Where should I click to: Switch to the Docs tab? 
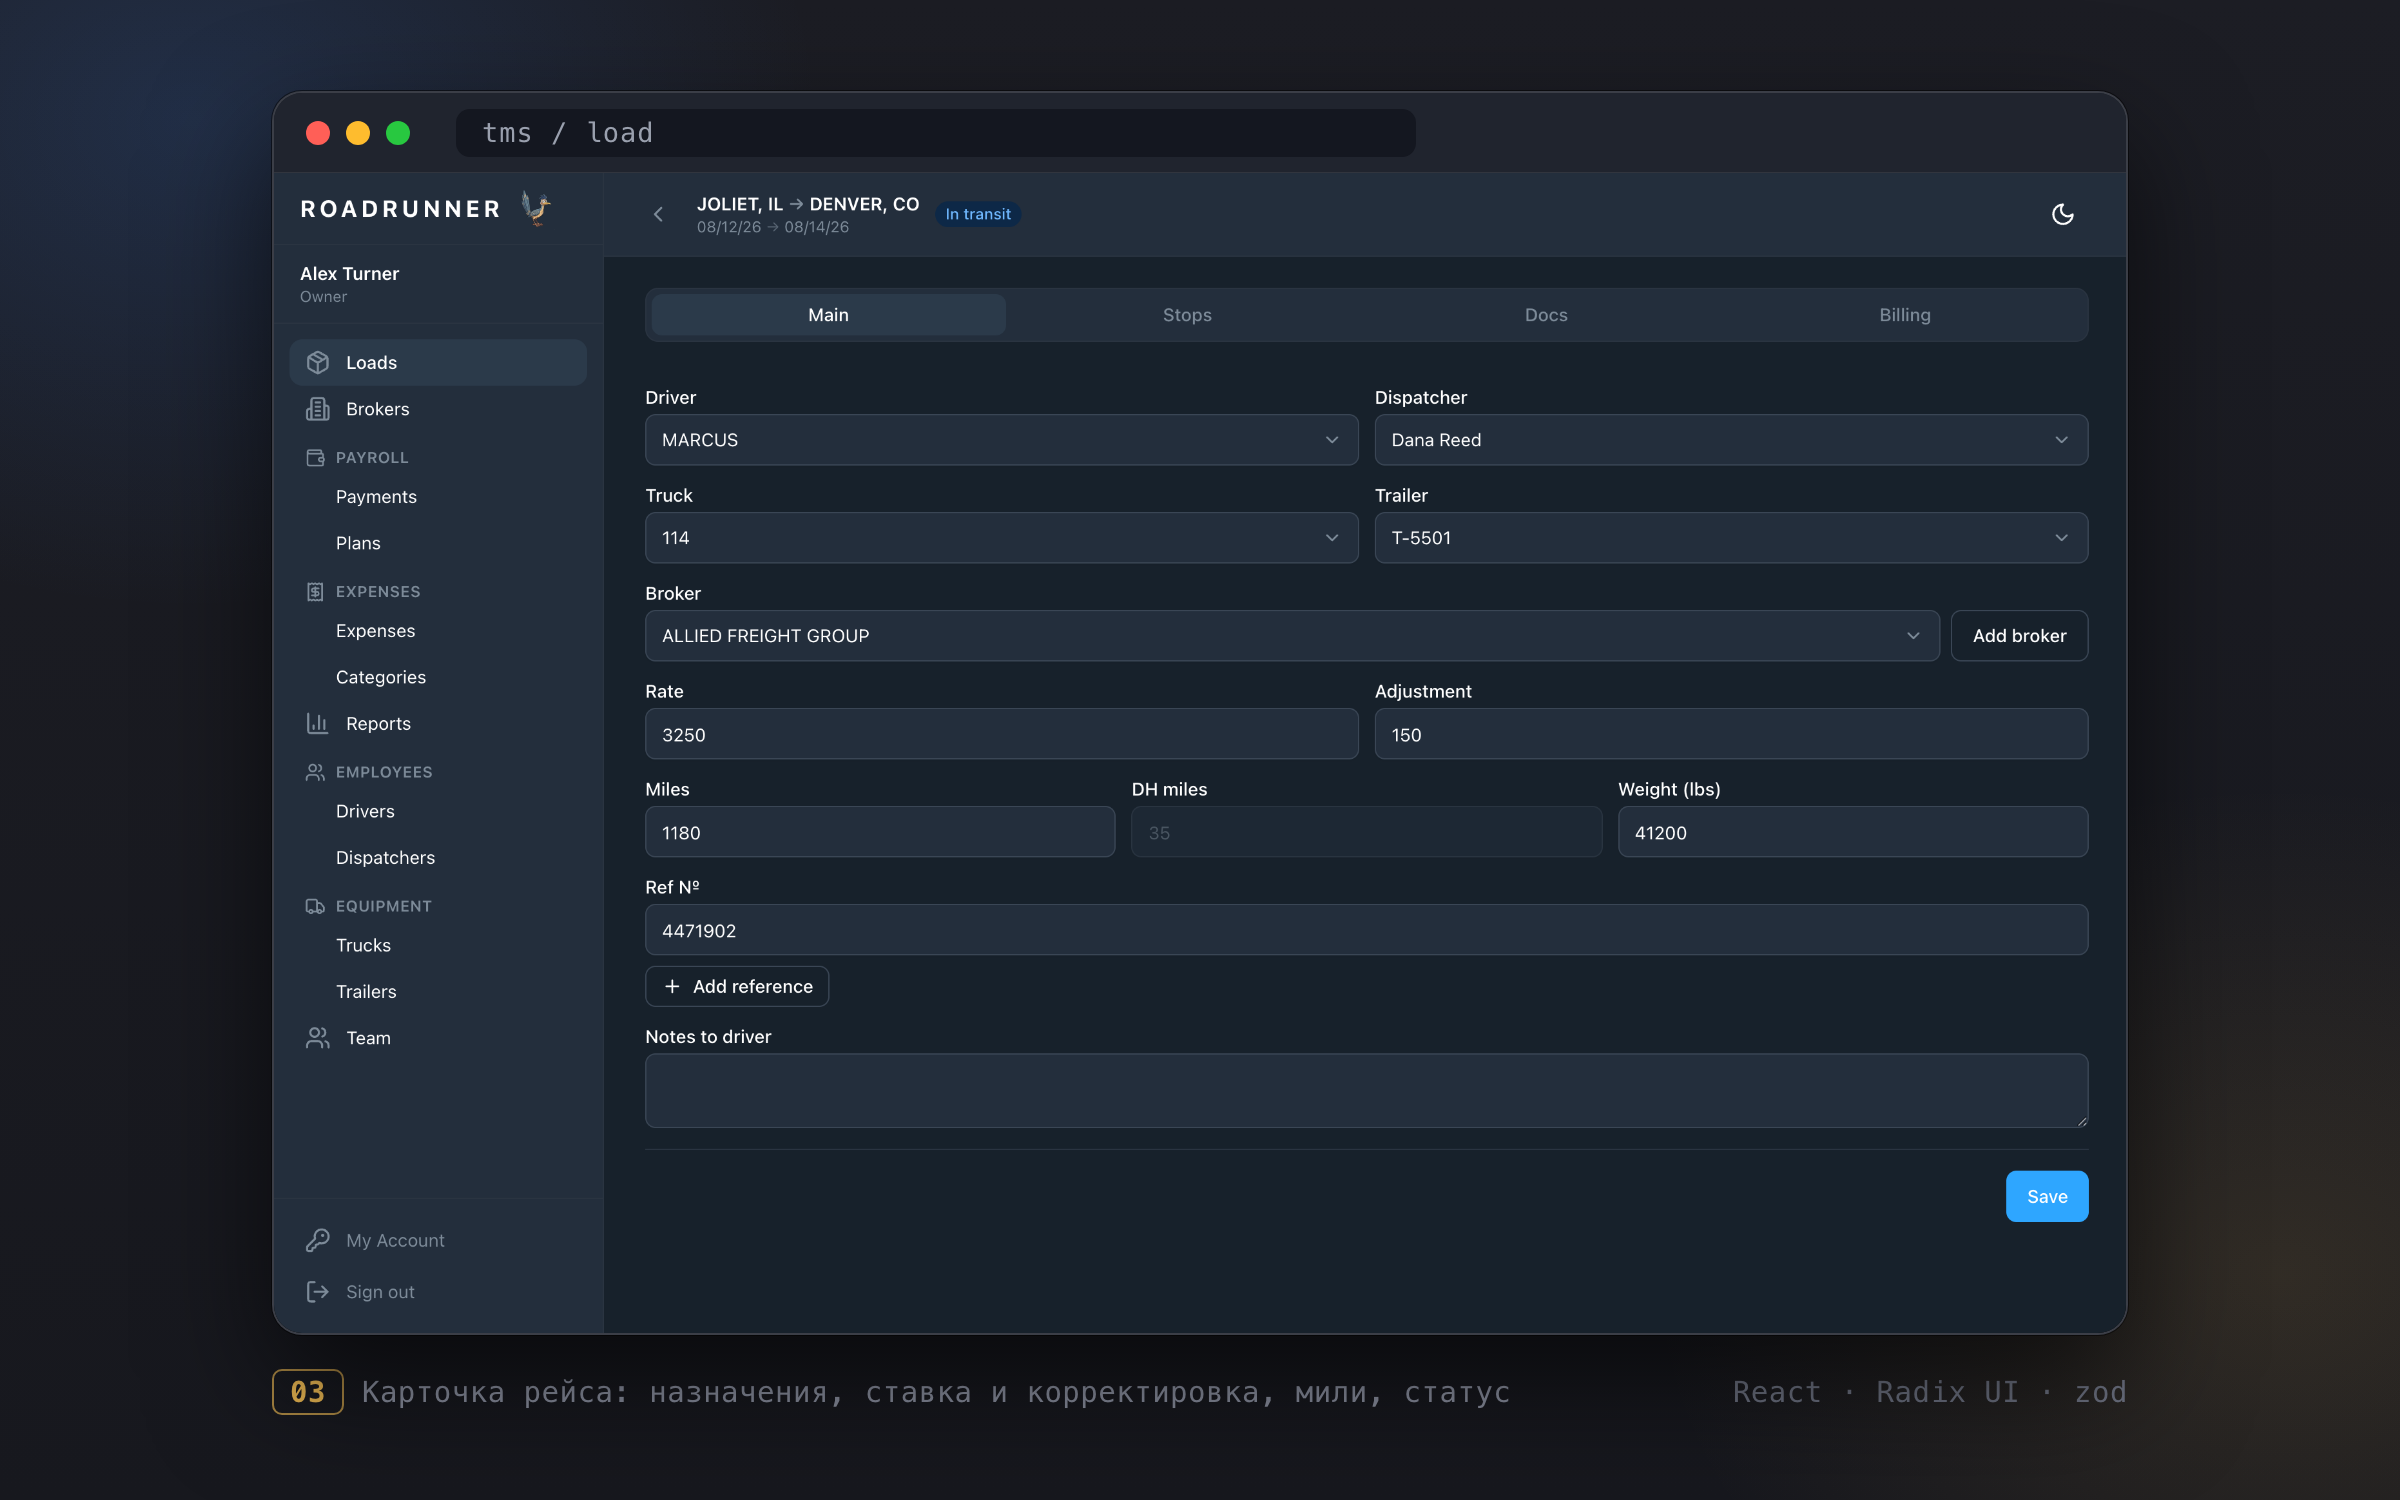coord(1546,315)
